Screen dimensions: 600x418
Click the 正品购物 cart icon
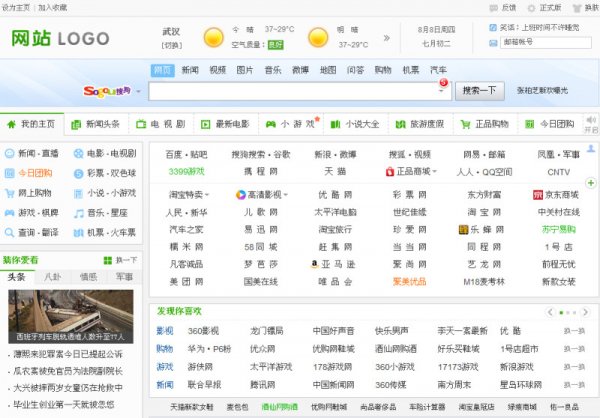click(x=465, y=124)
